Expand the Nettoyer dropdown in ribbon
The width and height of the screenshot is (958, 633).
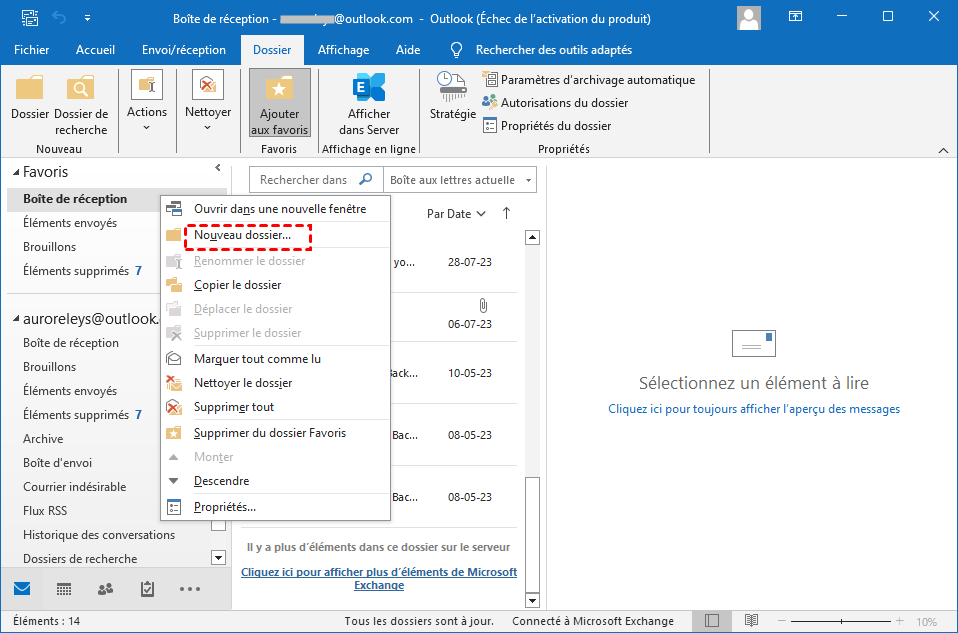208,127
